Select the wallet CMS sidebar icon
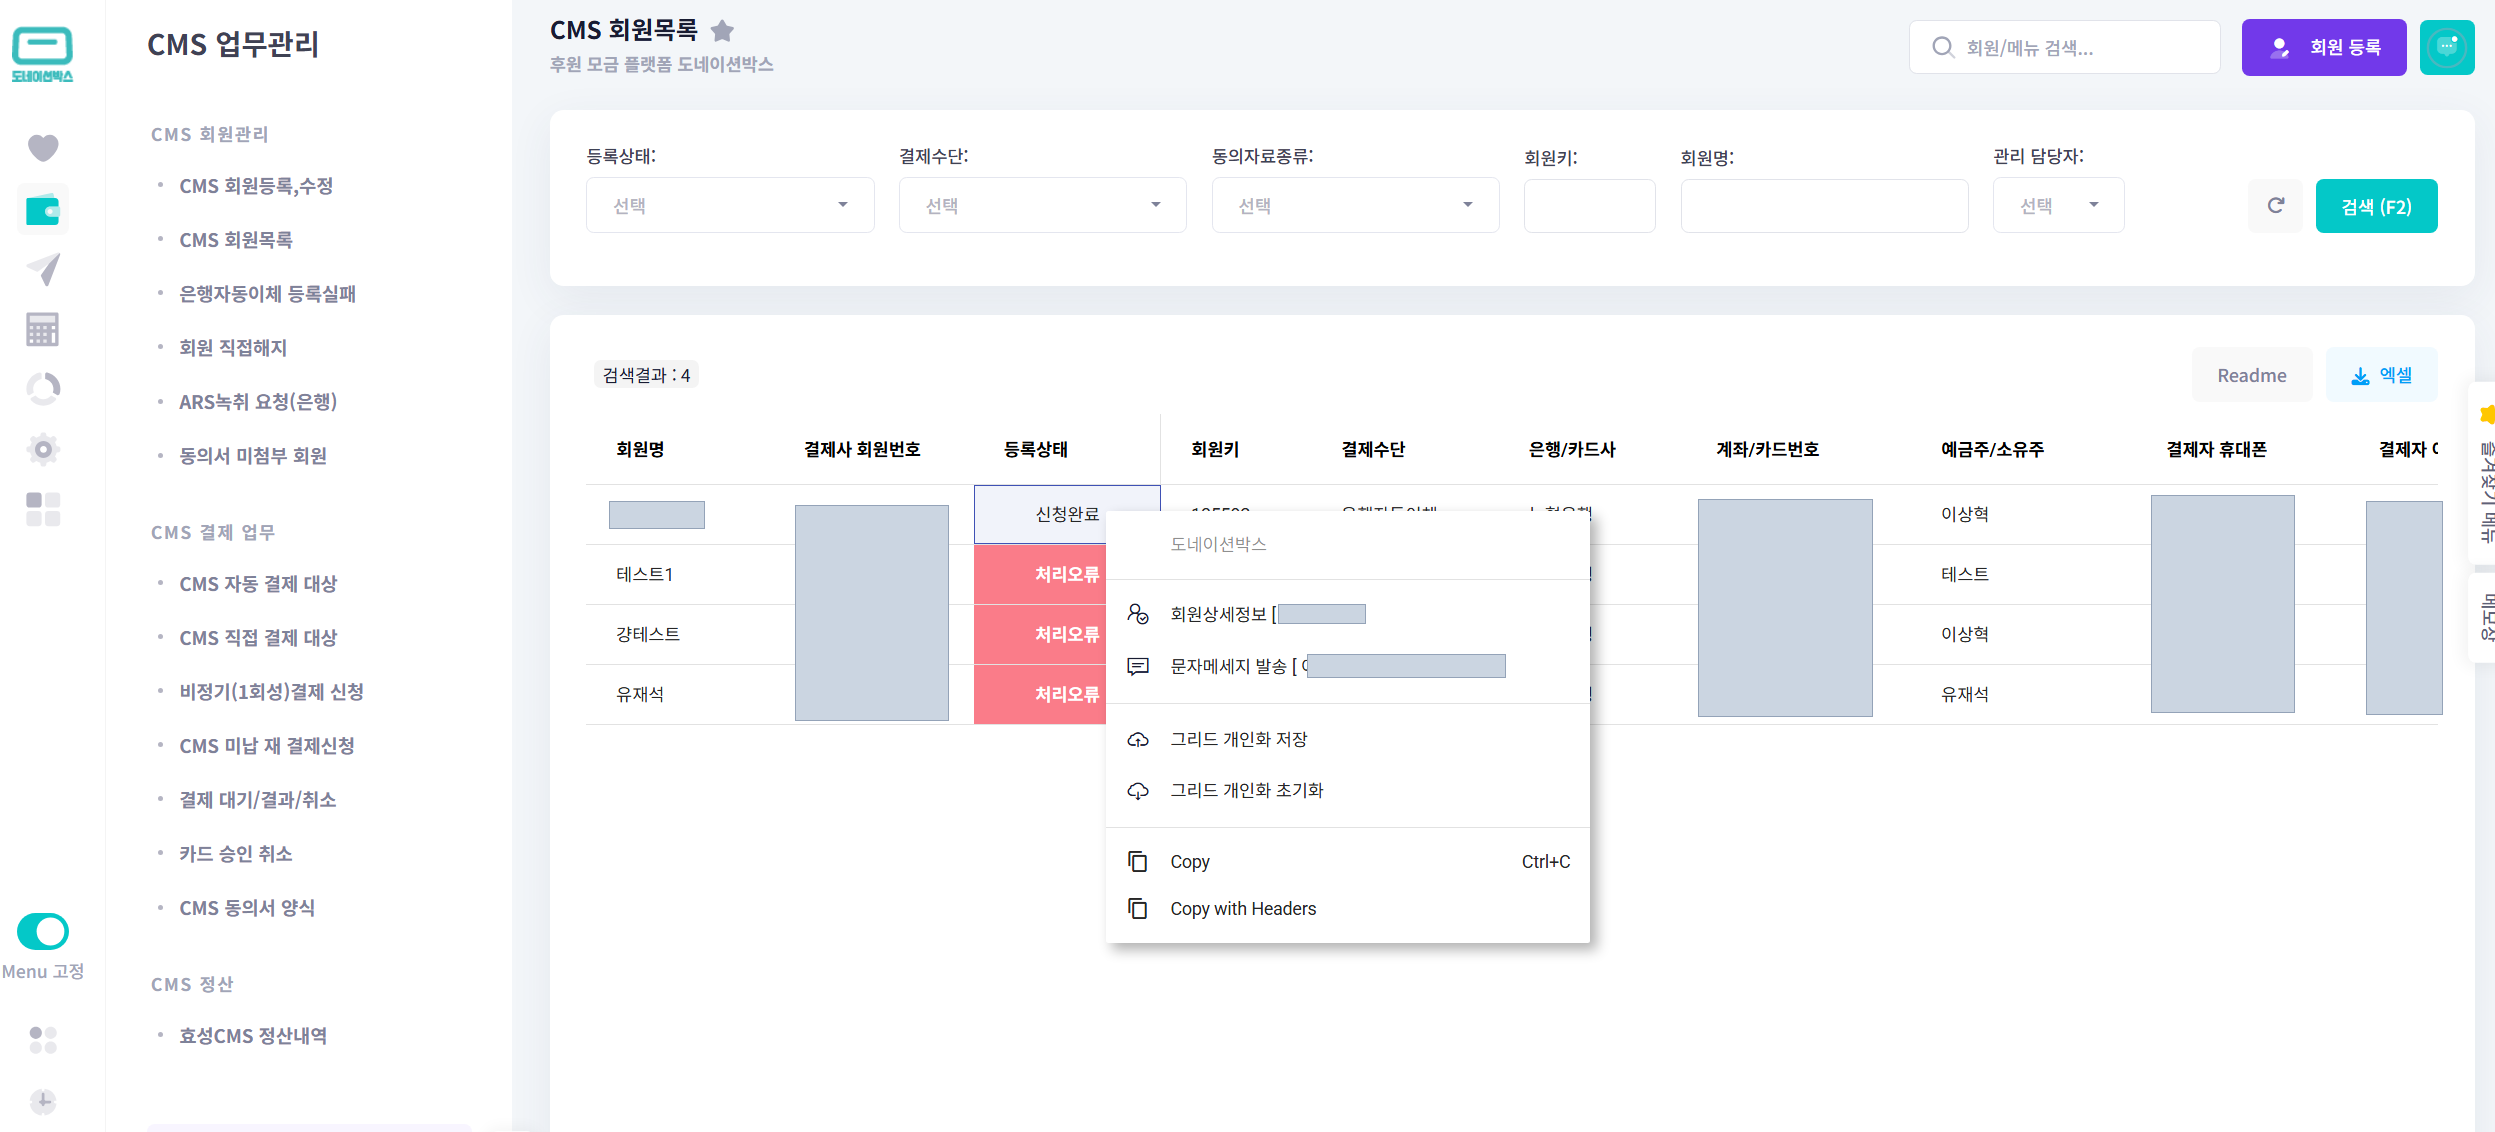This screenshot has width=2495, height=1132. pyautogui.click(x=43, y=210)
